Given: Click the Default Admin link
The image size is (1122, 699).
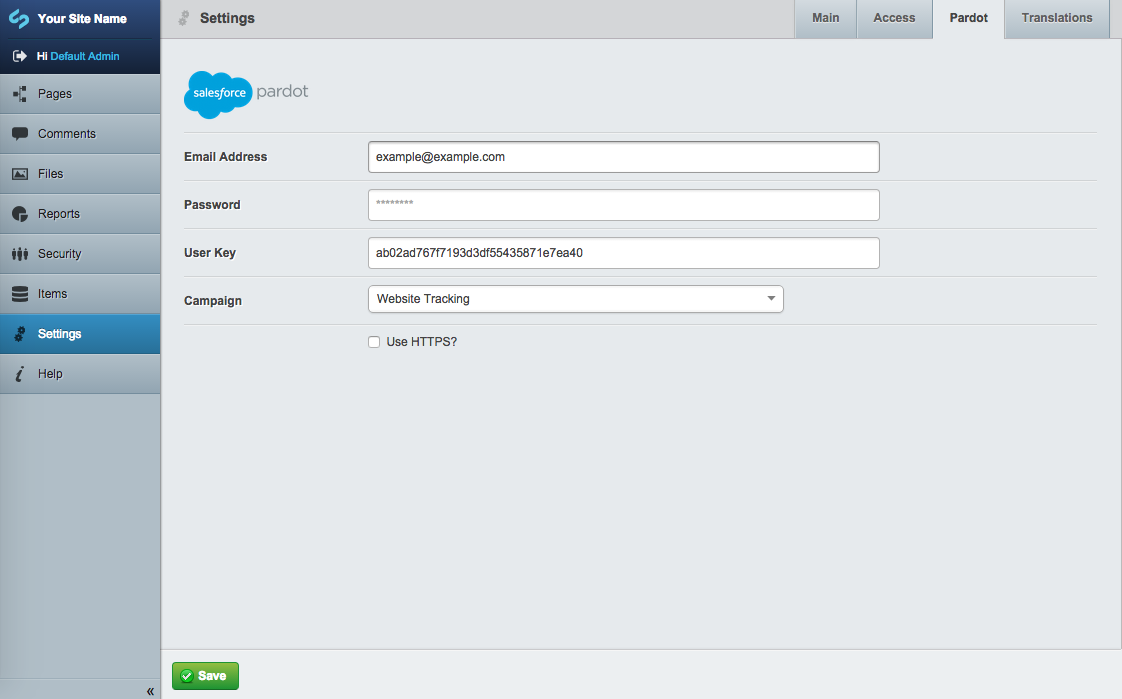Looking at the screenshot, I should click(x=85, y=56).
